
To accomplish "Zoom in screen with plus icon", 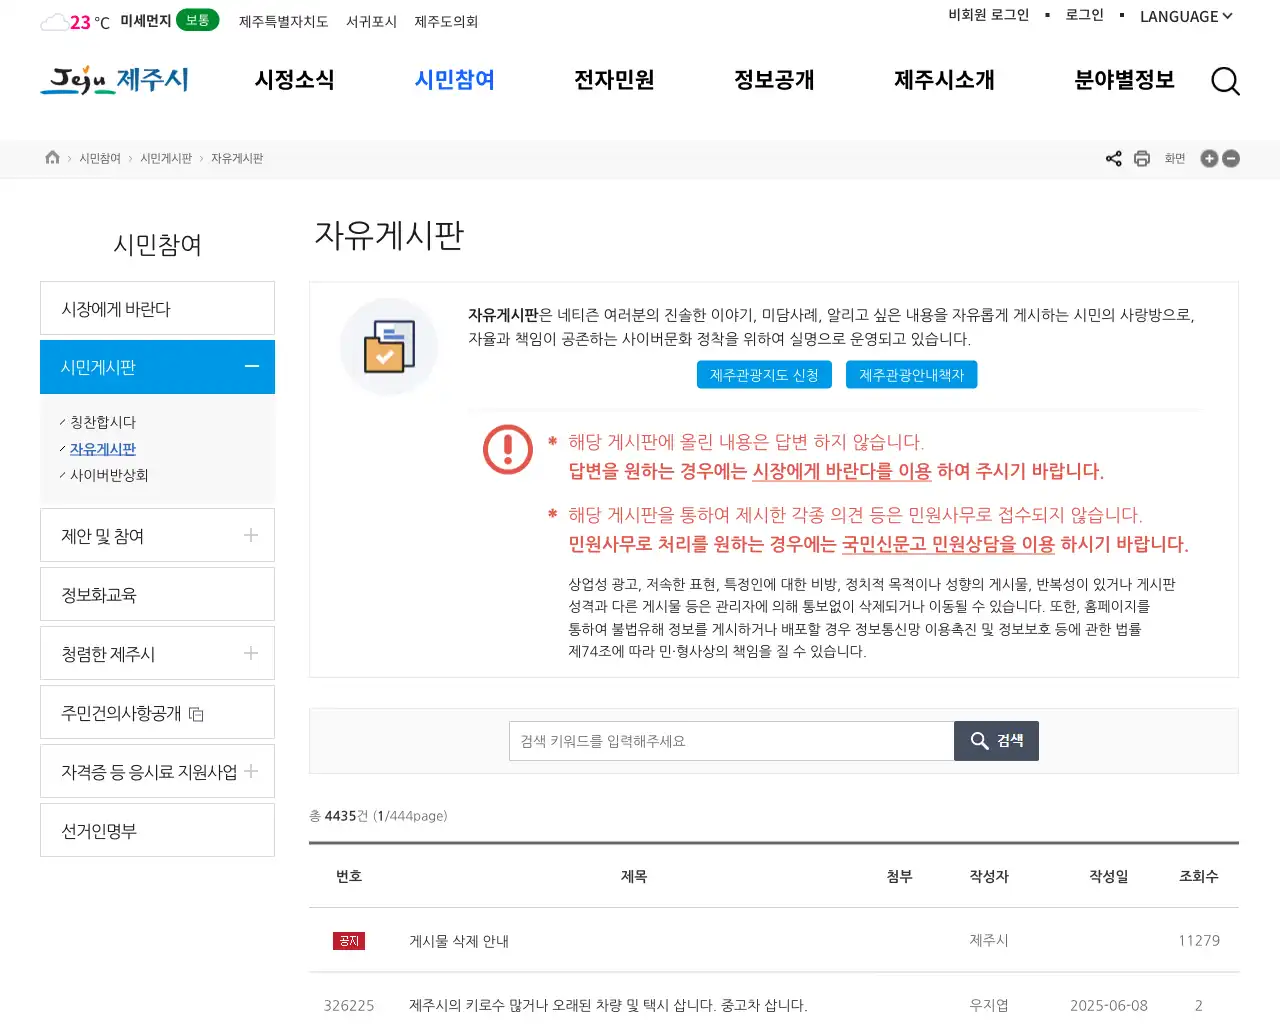I will (1209, 158).
